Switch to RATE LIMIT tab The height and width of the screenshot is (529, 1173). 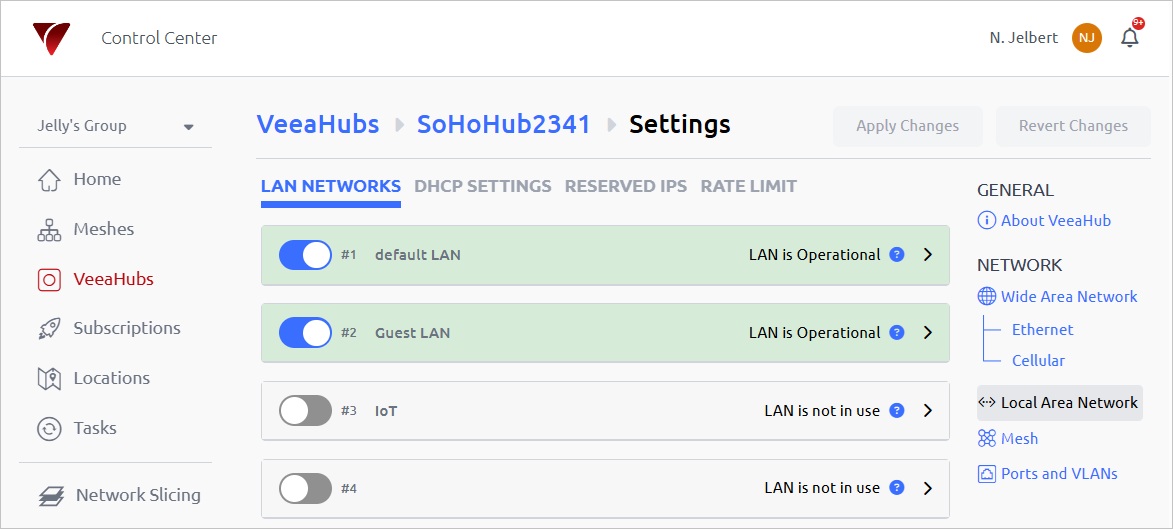(749, 186)
